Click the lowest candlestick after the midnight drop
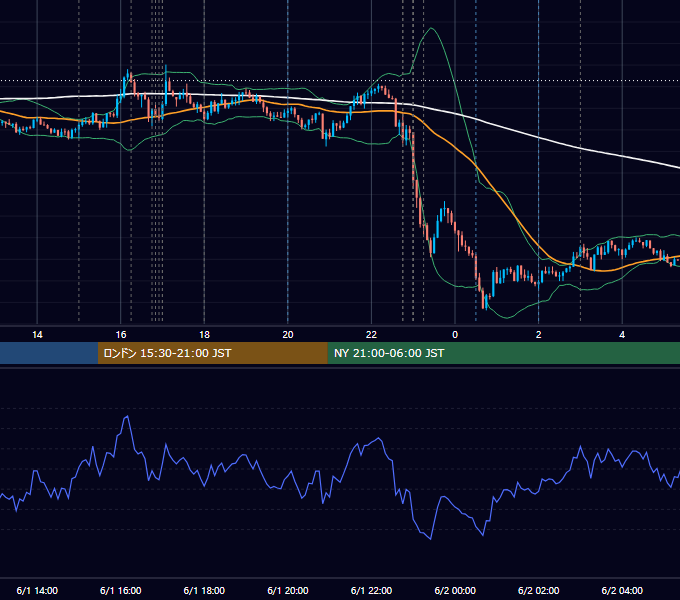The height and width of the screenshot is (600, 680). pos(485,301)
